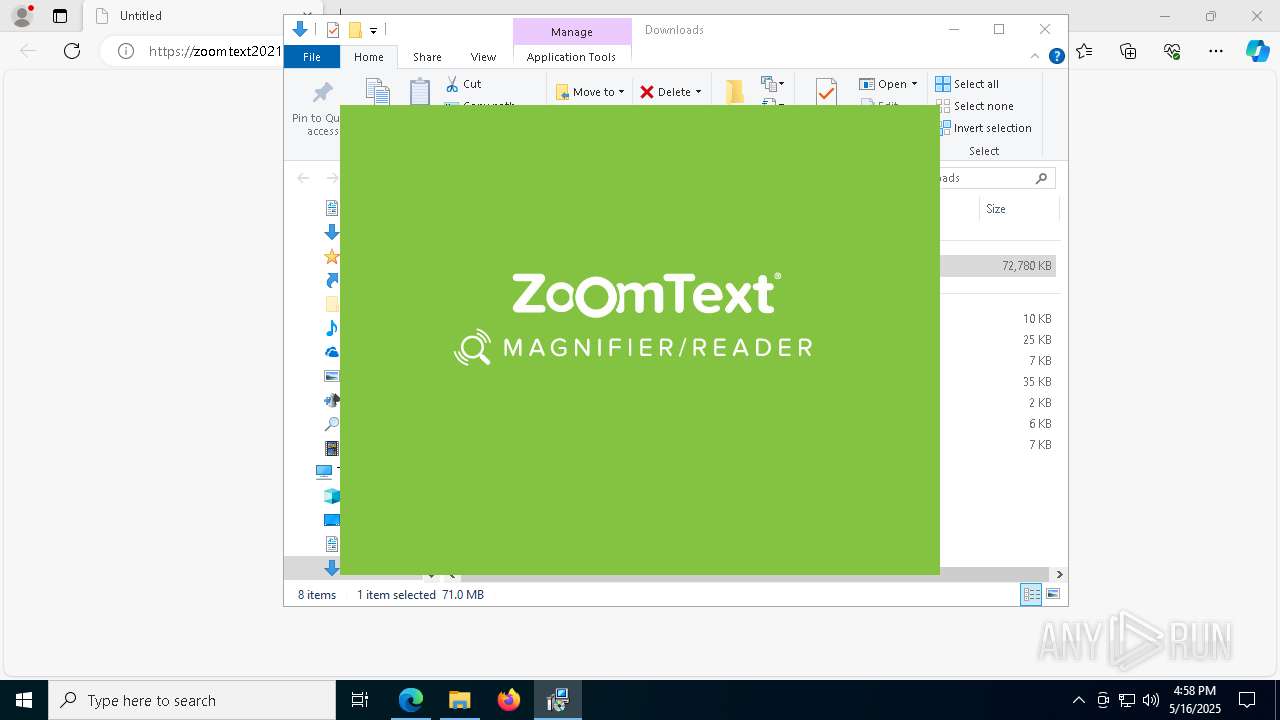The width and height of the screenshot is (1280, 720).
Task: Click the Delete button with red X
Action: (666, 92)
